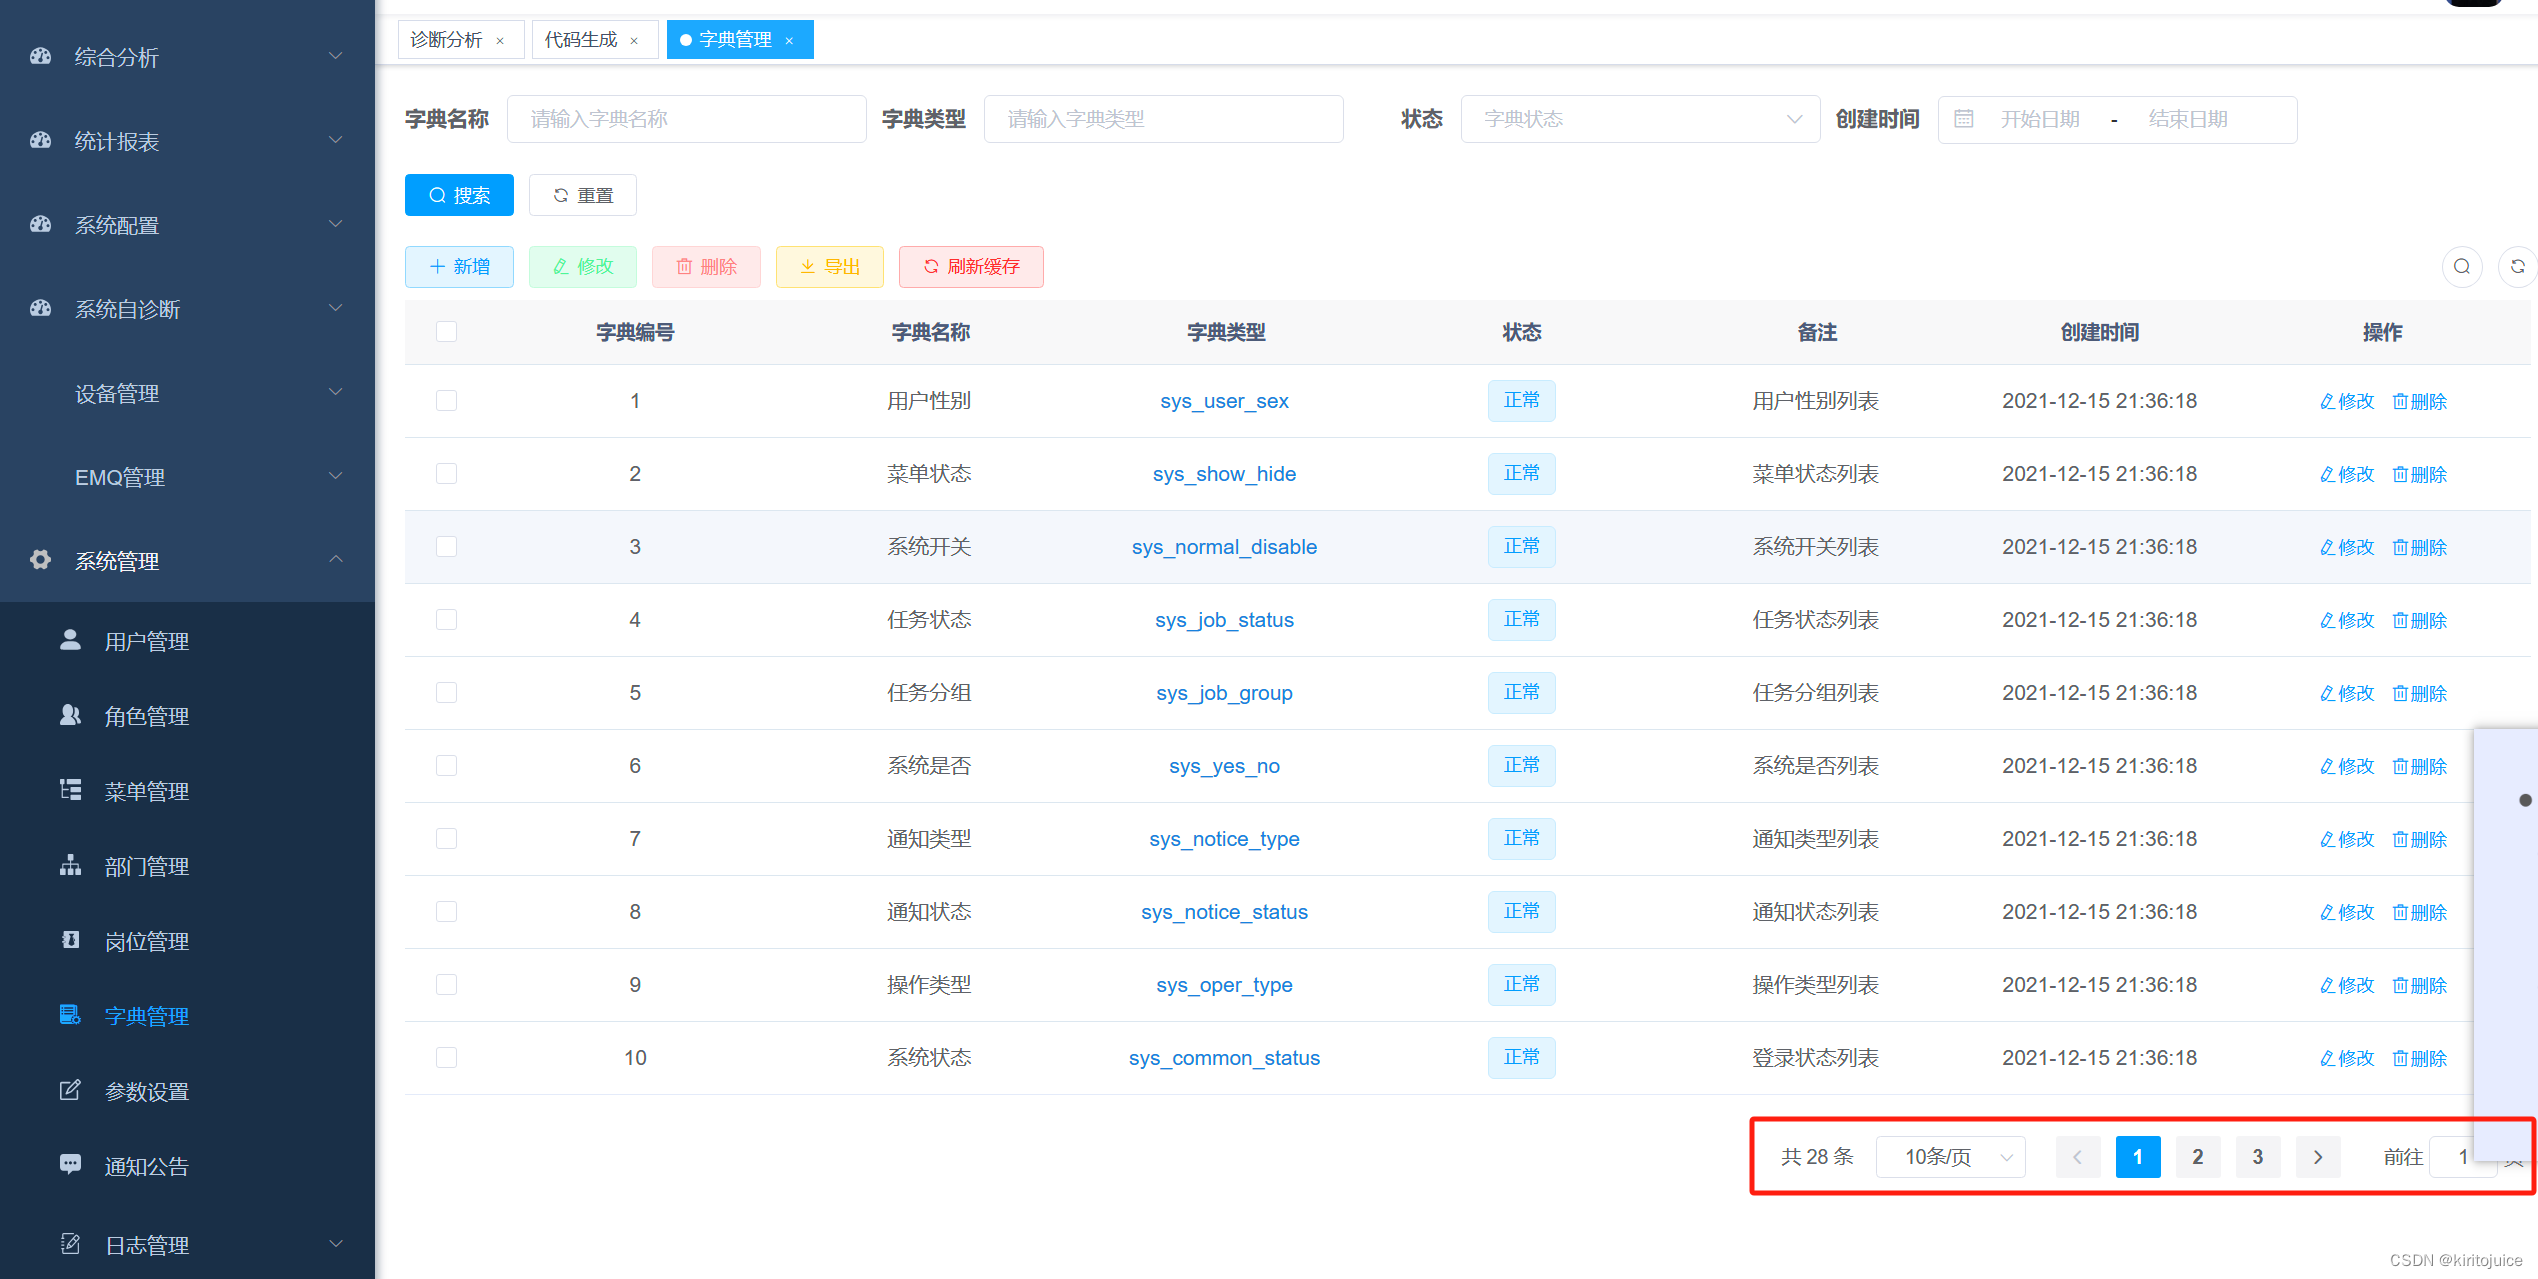Image resolution: width=2538 pixels, height=1279 pixels.
Task: Click the 字典管理 book icon
Action: click(70, 1015)
